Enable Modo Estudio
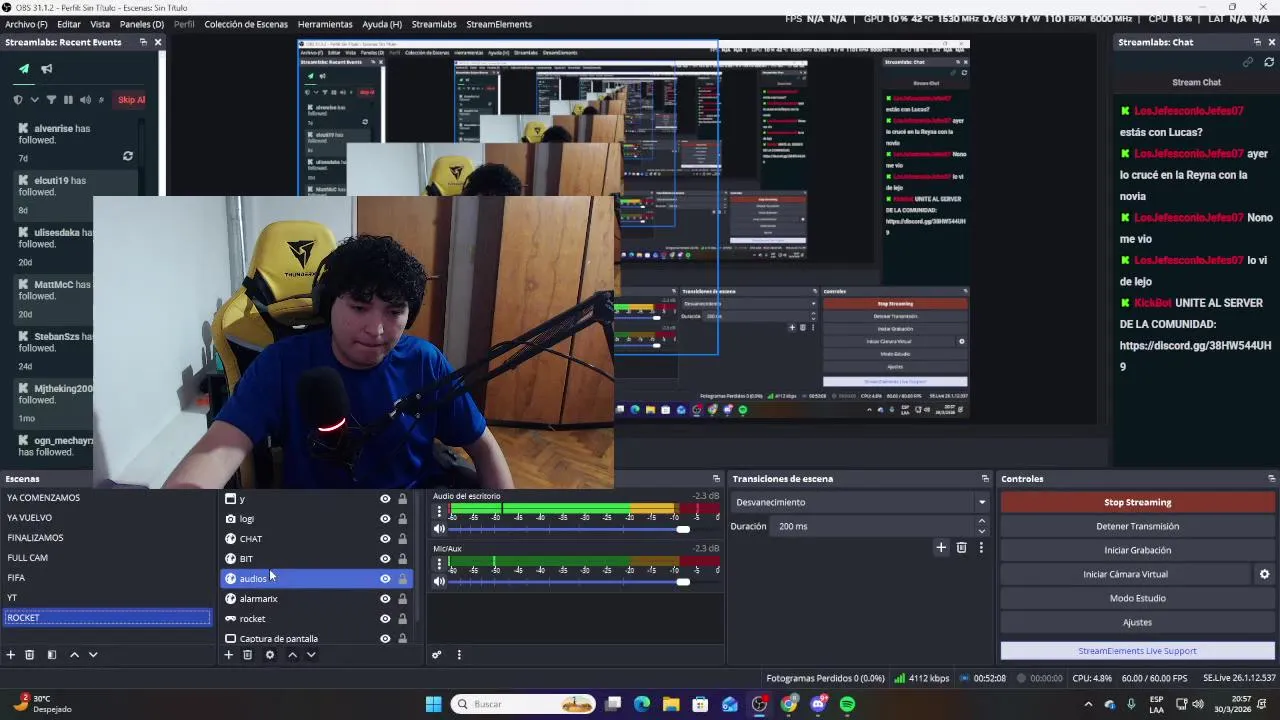1280x720 pixels. click(x=1137, y=598)
